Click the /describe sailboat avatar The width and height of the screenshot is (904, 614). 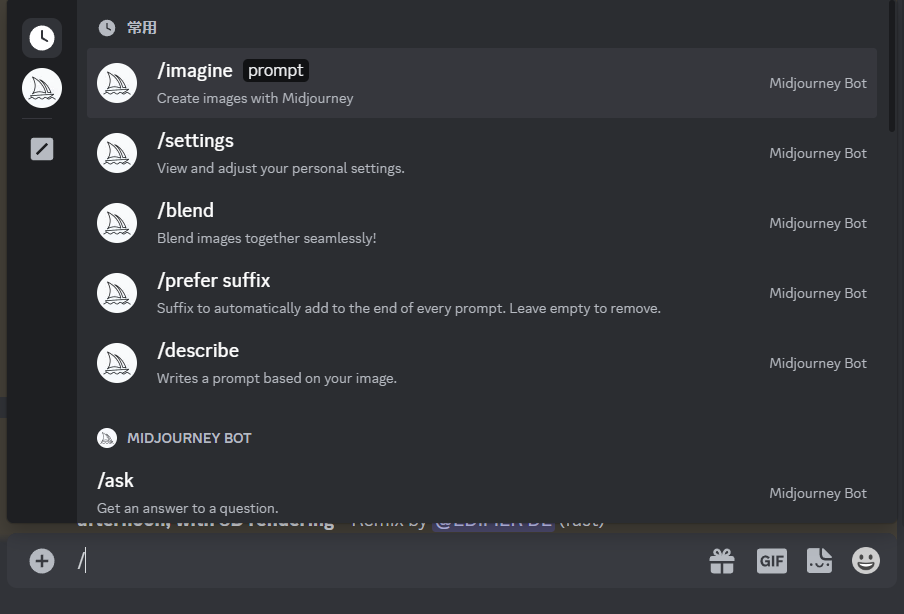(117, 363)
